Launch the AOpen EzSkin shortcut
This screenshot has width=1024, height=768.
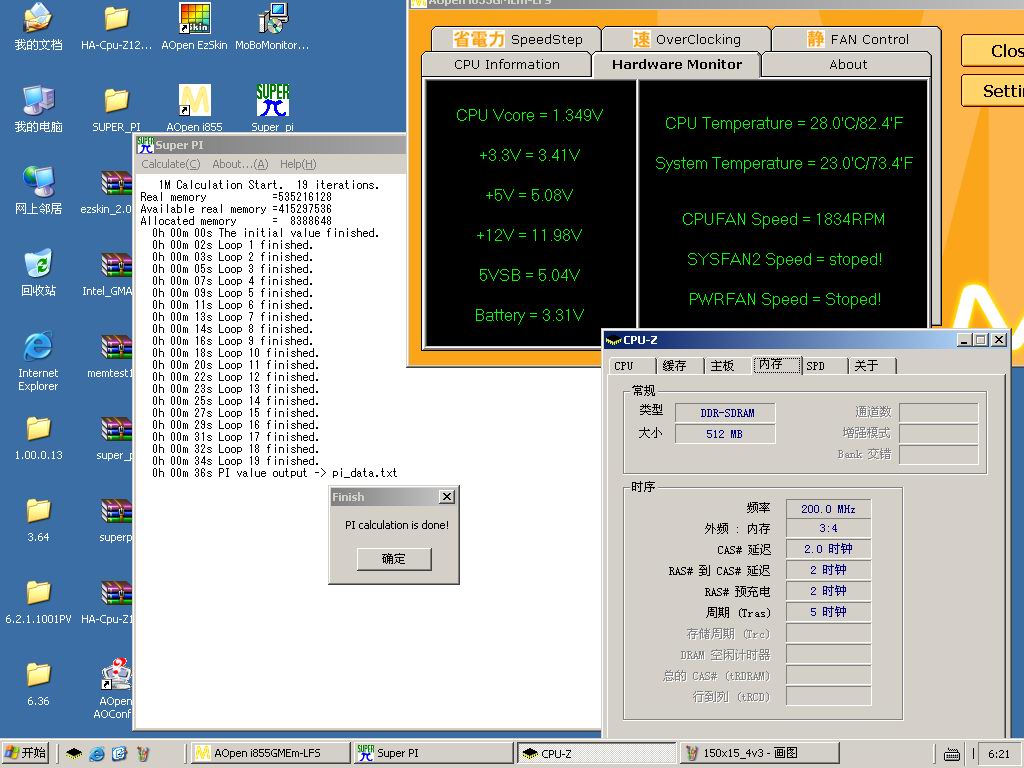point(195,27)
